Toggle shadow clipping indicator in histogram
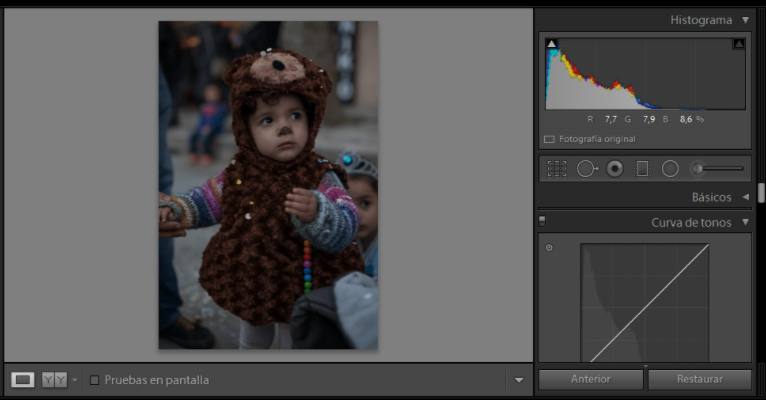 coord(551,44)
